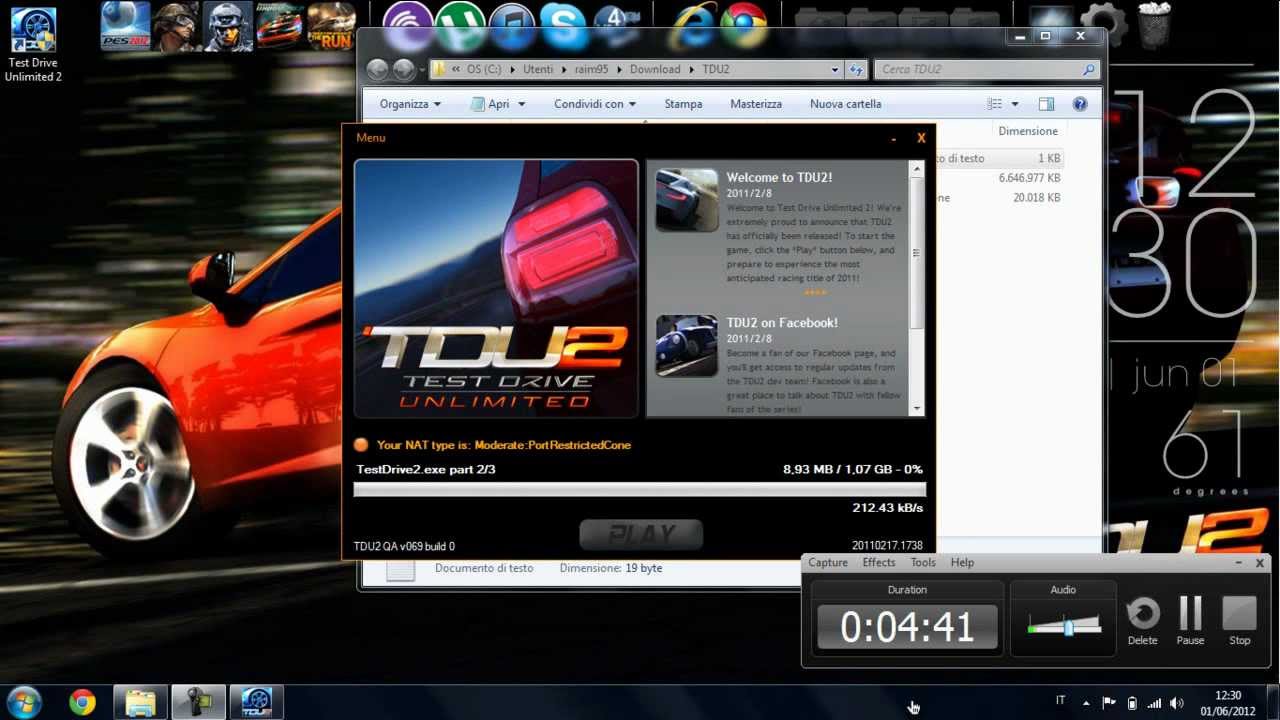Click the volume speaker tray icon

click(1177, 703)
